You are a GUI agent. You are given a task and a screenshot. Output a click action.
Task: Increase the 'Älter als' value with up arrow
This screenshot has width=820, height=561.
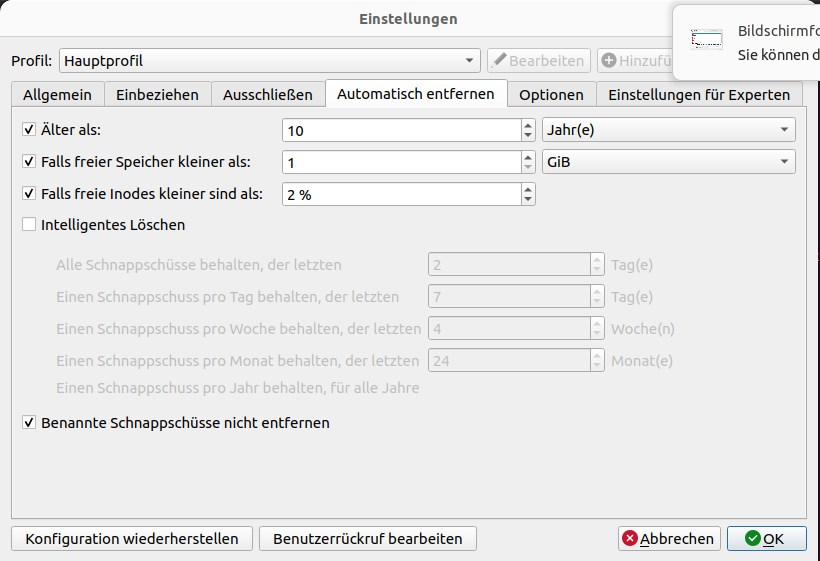528,125
